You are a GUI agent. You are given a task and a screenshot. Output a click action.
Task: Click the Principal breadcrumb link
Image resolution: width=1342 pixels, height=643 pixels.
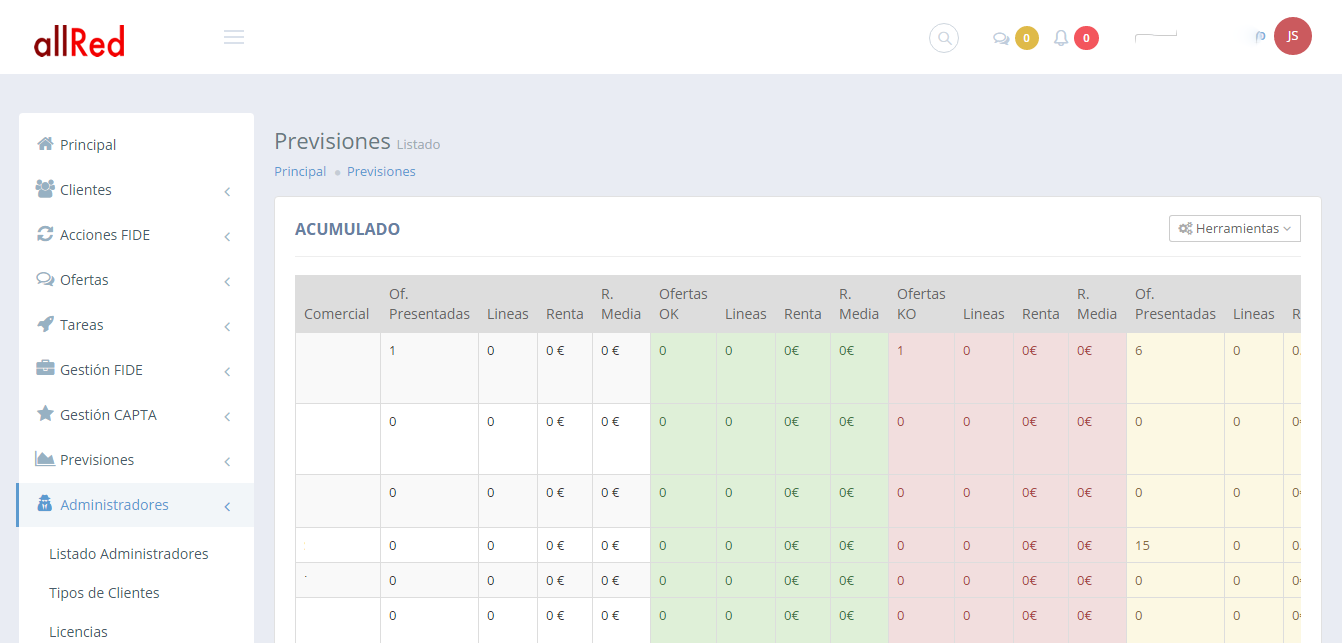coord(300,172)
